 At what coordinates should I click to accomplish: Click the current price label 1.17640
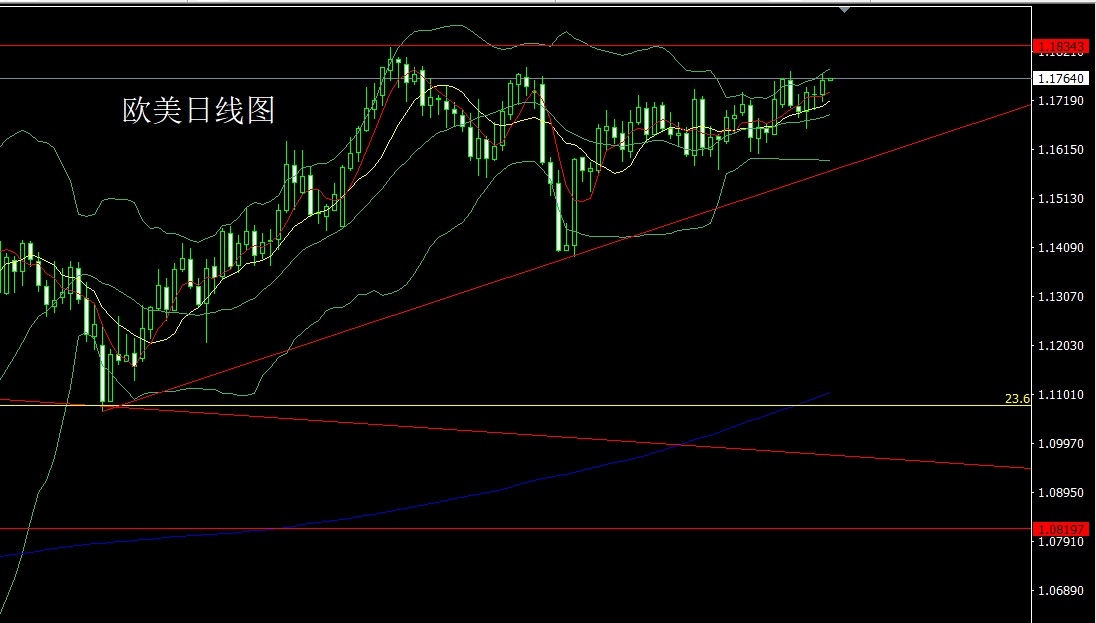(1060, 78)
